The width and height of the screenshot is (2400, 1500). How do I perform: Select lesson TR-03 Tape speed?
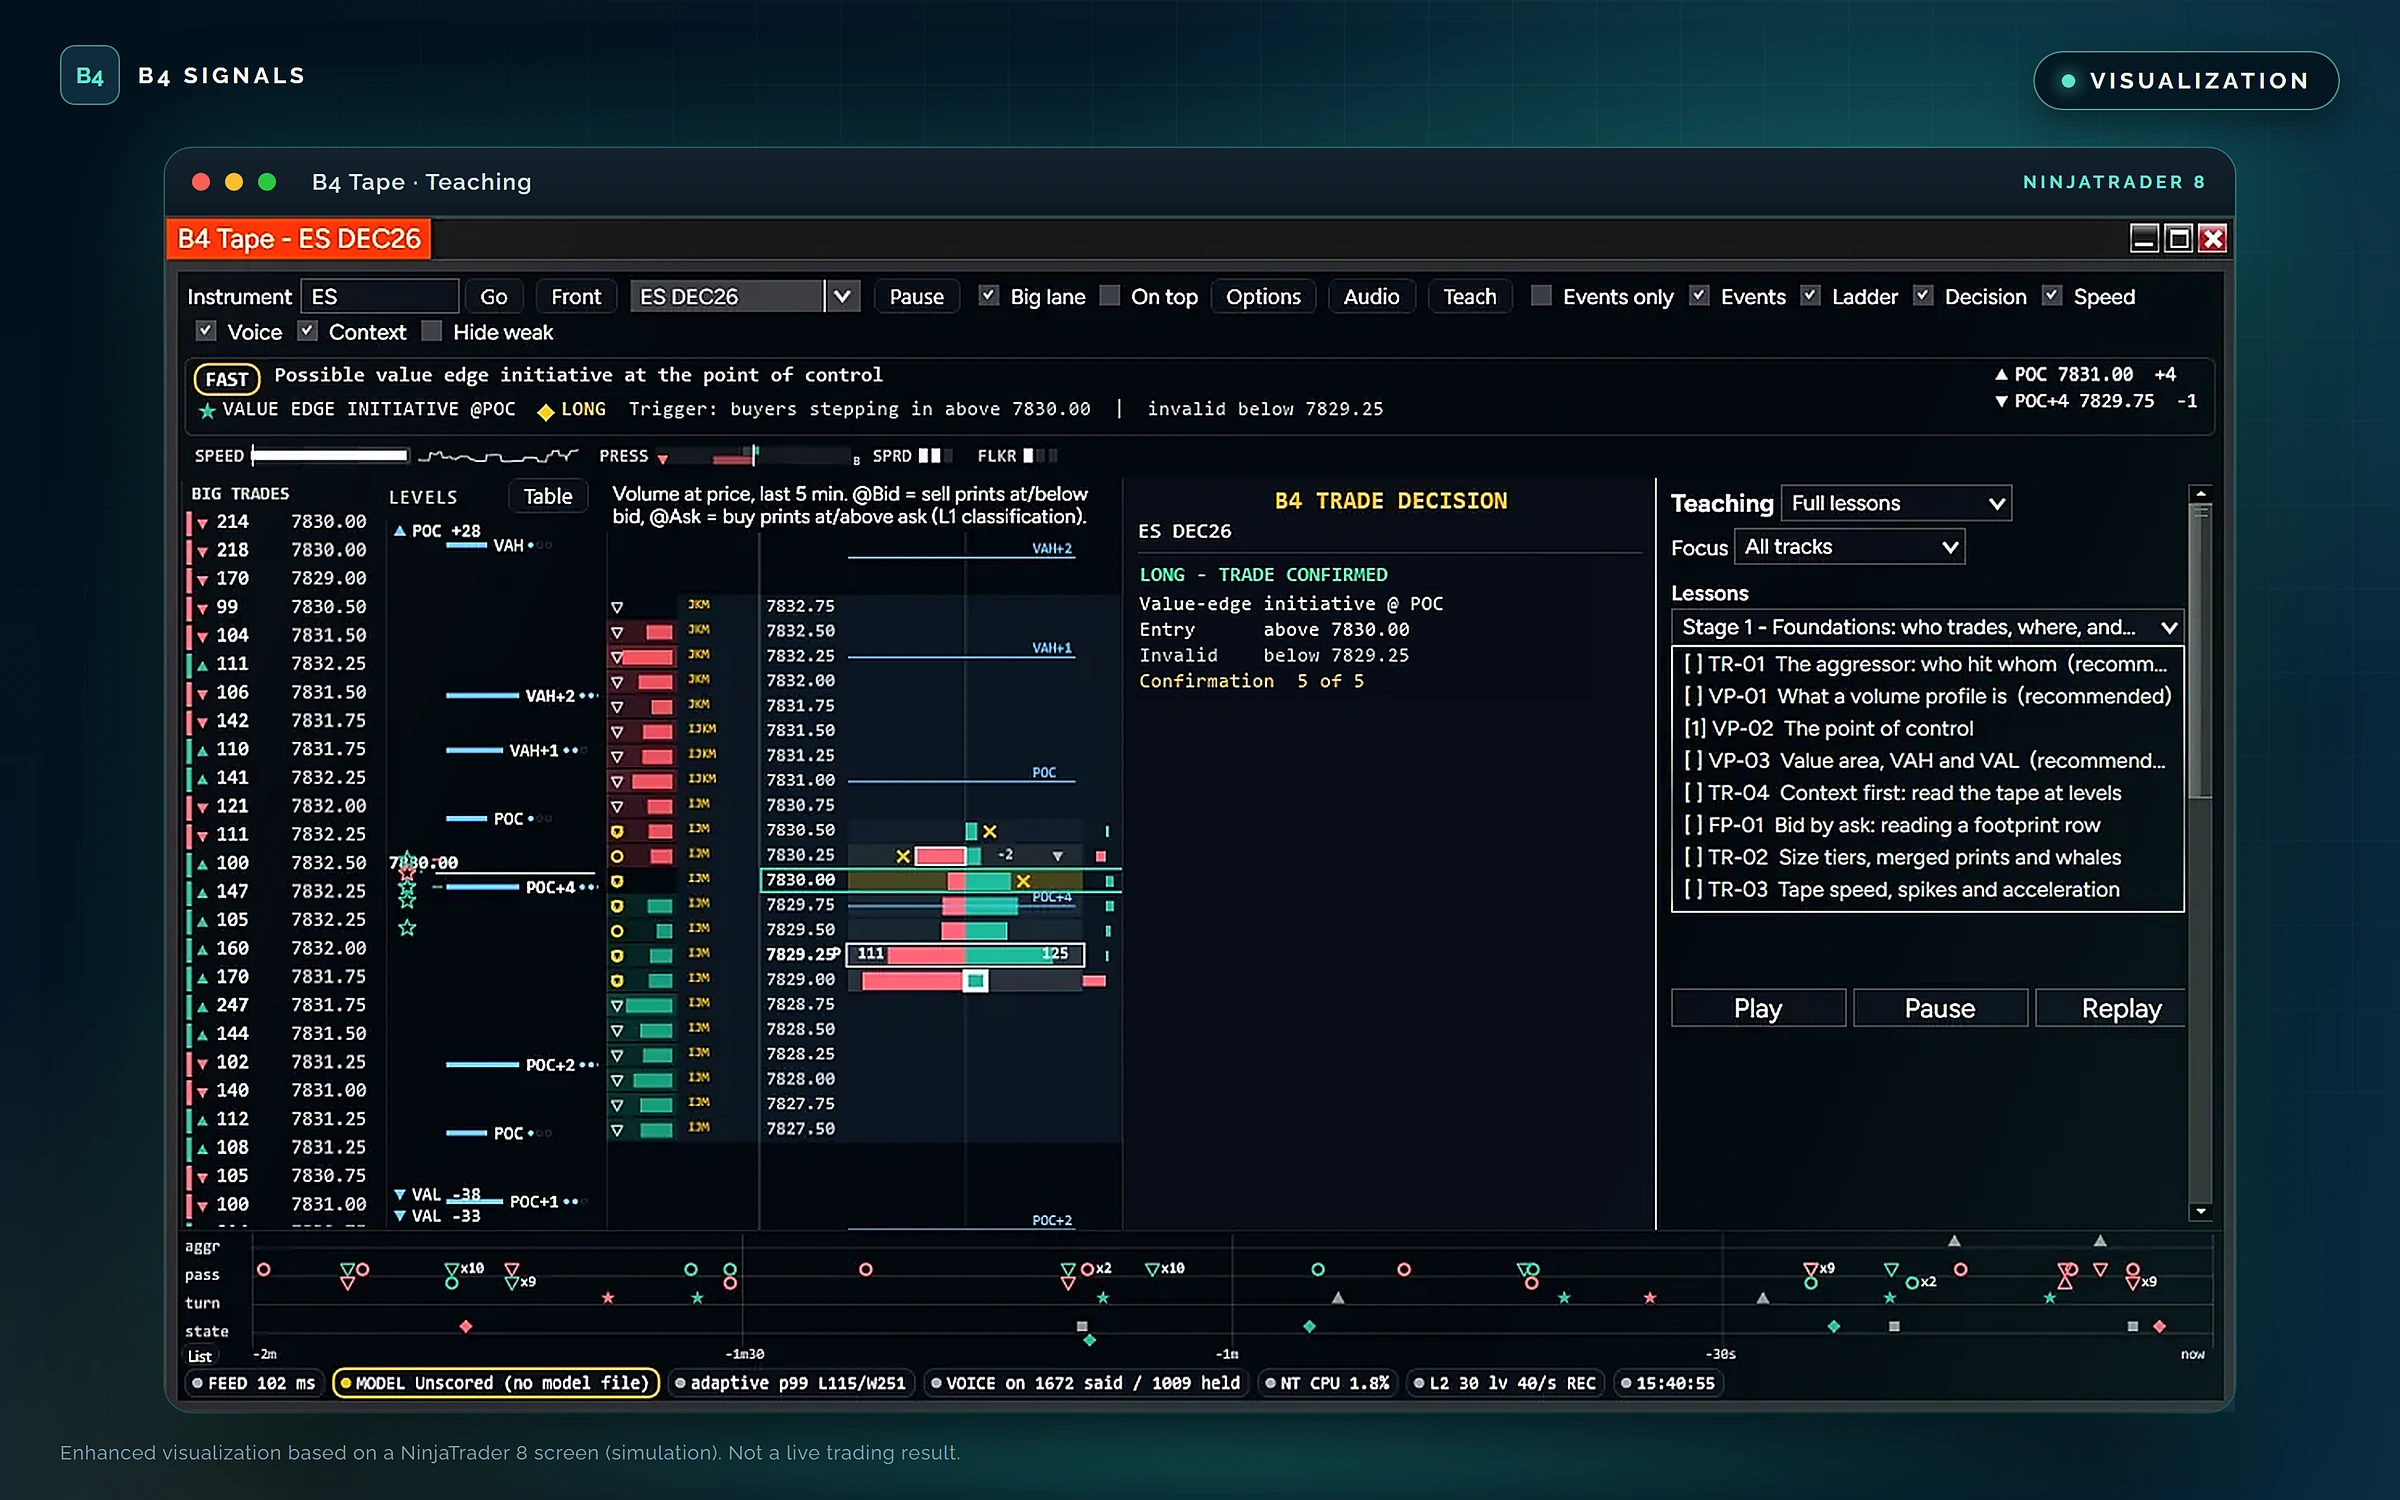tap(1927, 889)
